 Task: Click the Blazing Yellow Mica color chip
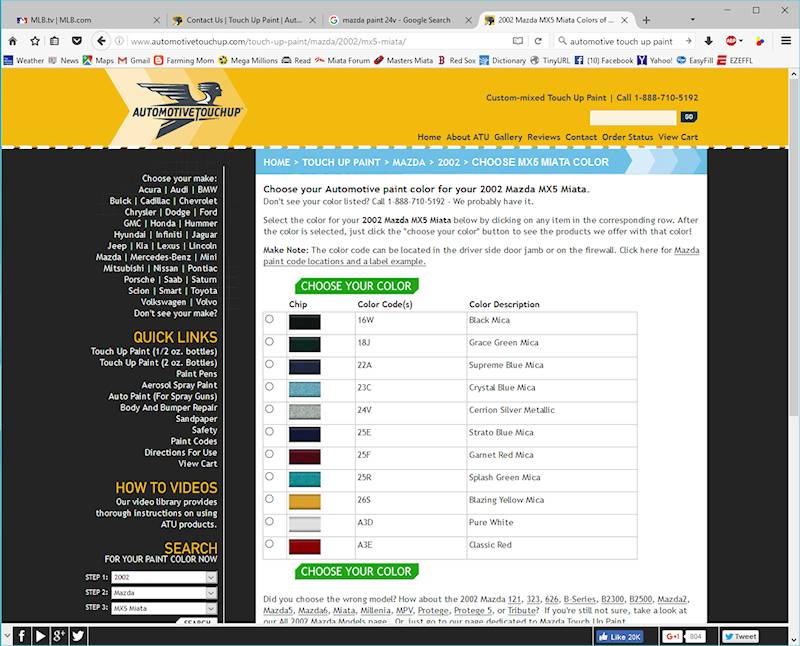tap(305, 502)
